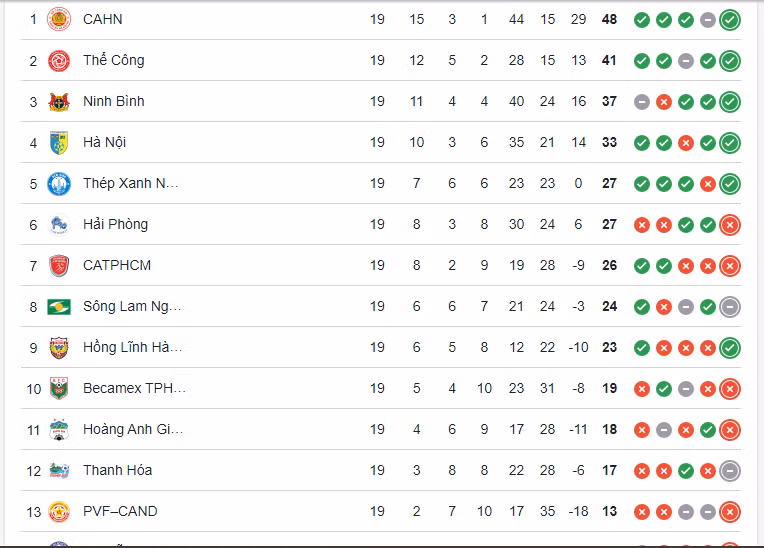Click the Thanh Hóa team logo
Screen dimensions: 764x548
pos(59,470)
